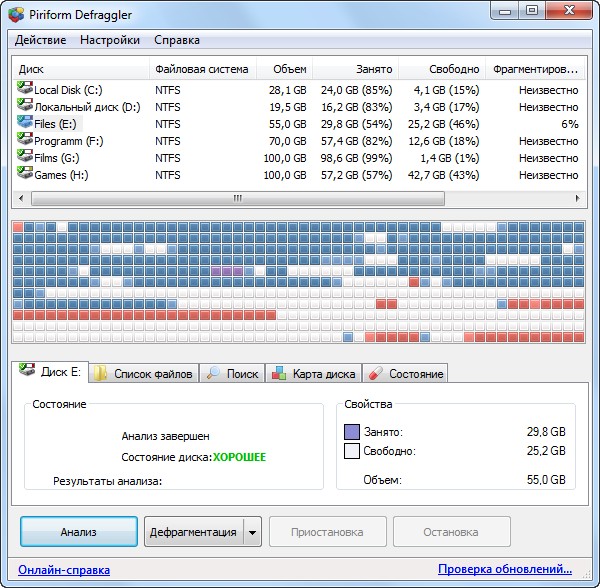Expand the Дефрагментация dropdown arrow

coord(252,532)
